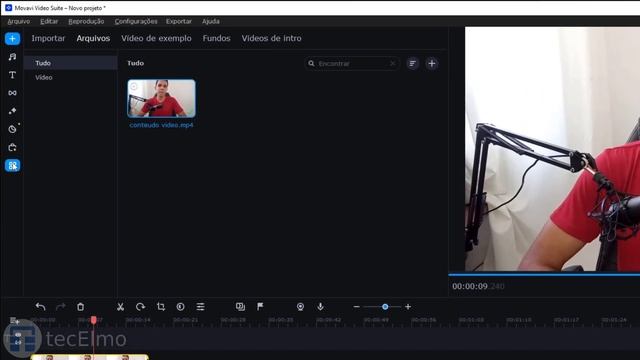Open the Titles text tool
Screen dimensions: 640x360
pos(13,75)
